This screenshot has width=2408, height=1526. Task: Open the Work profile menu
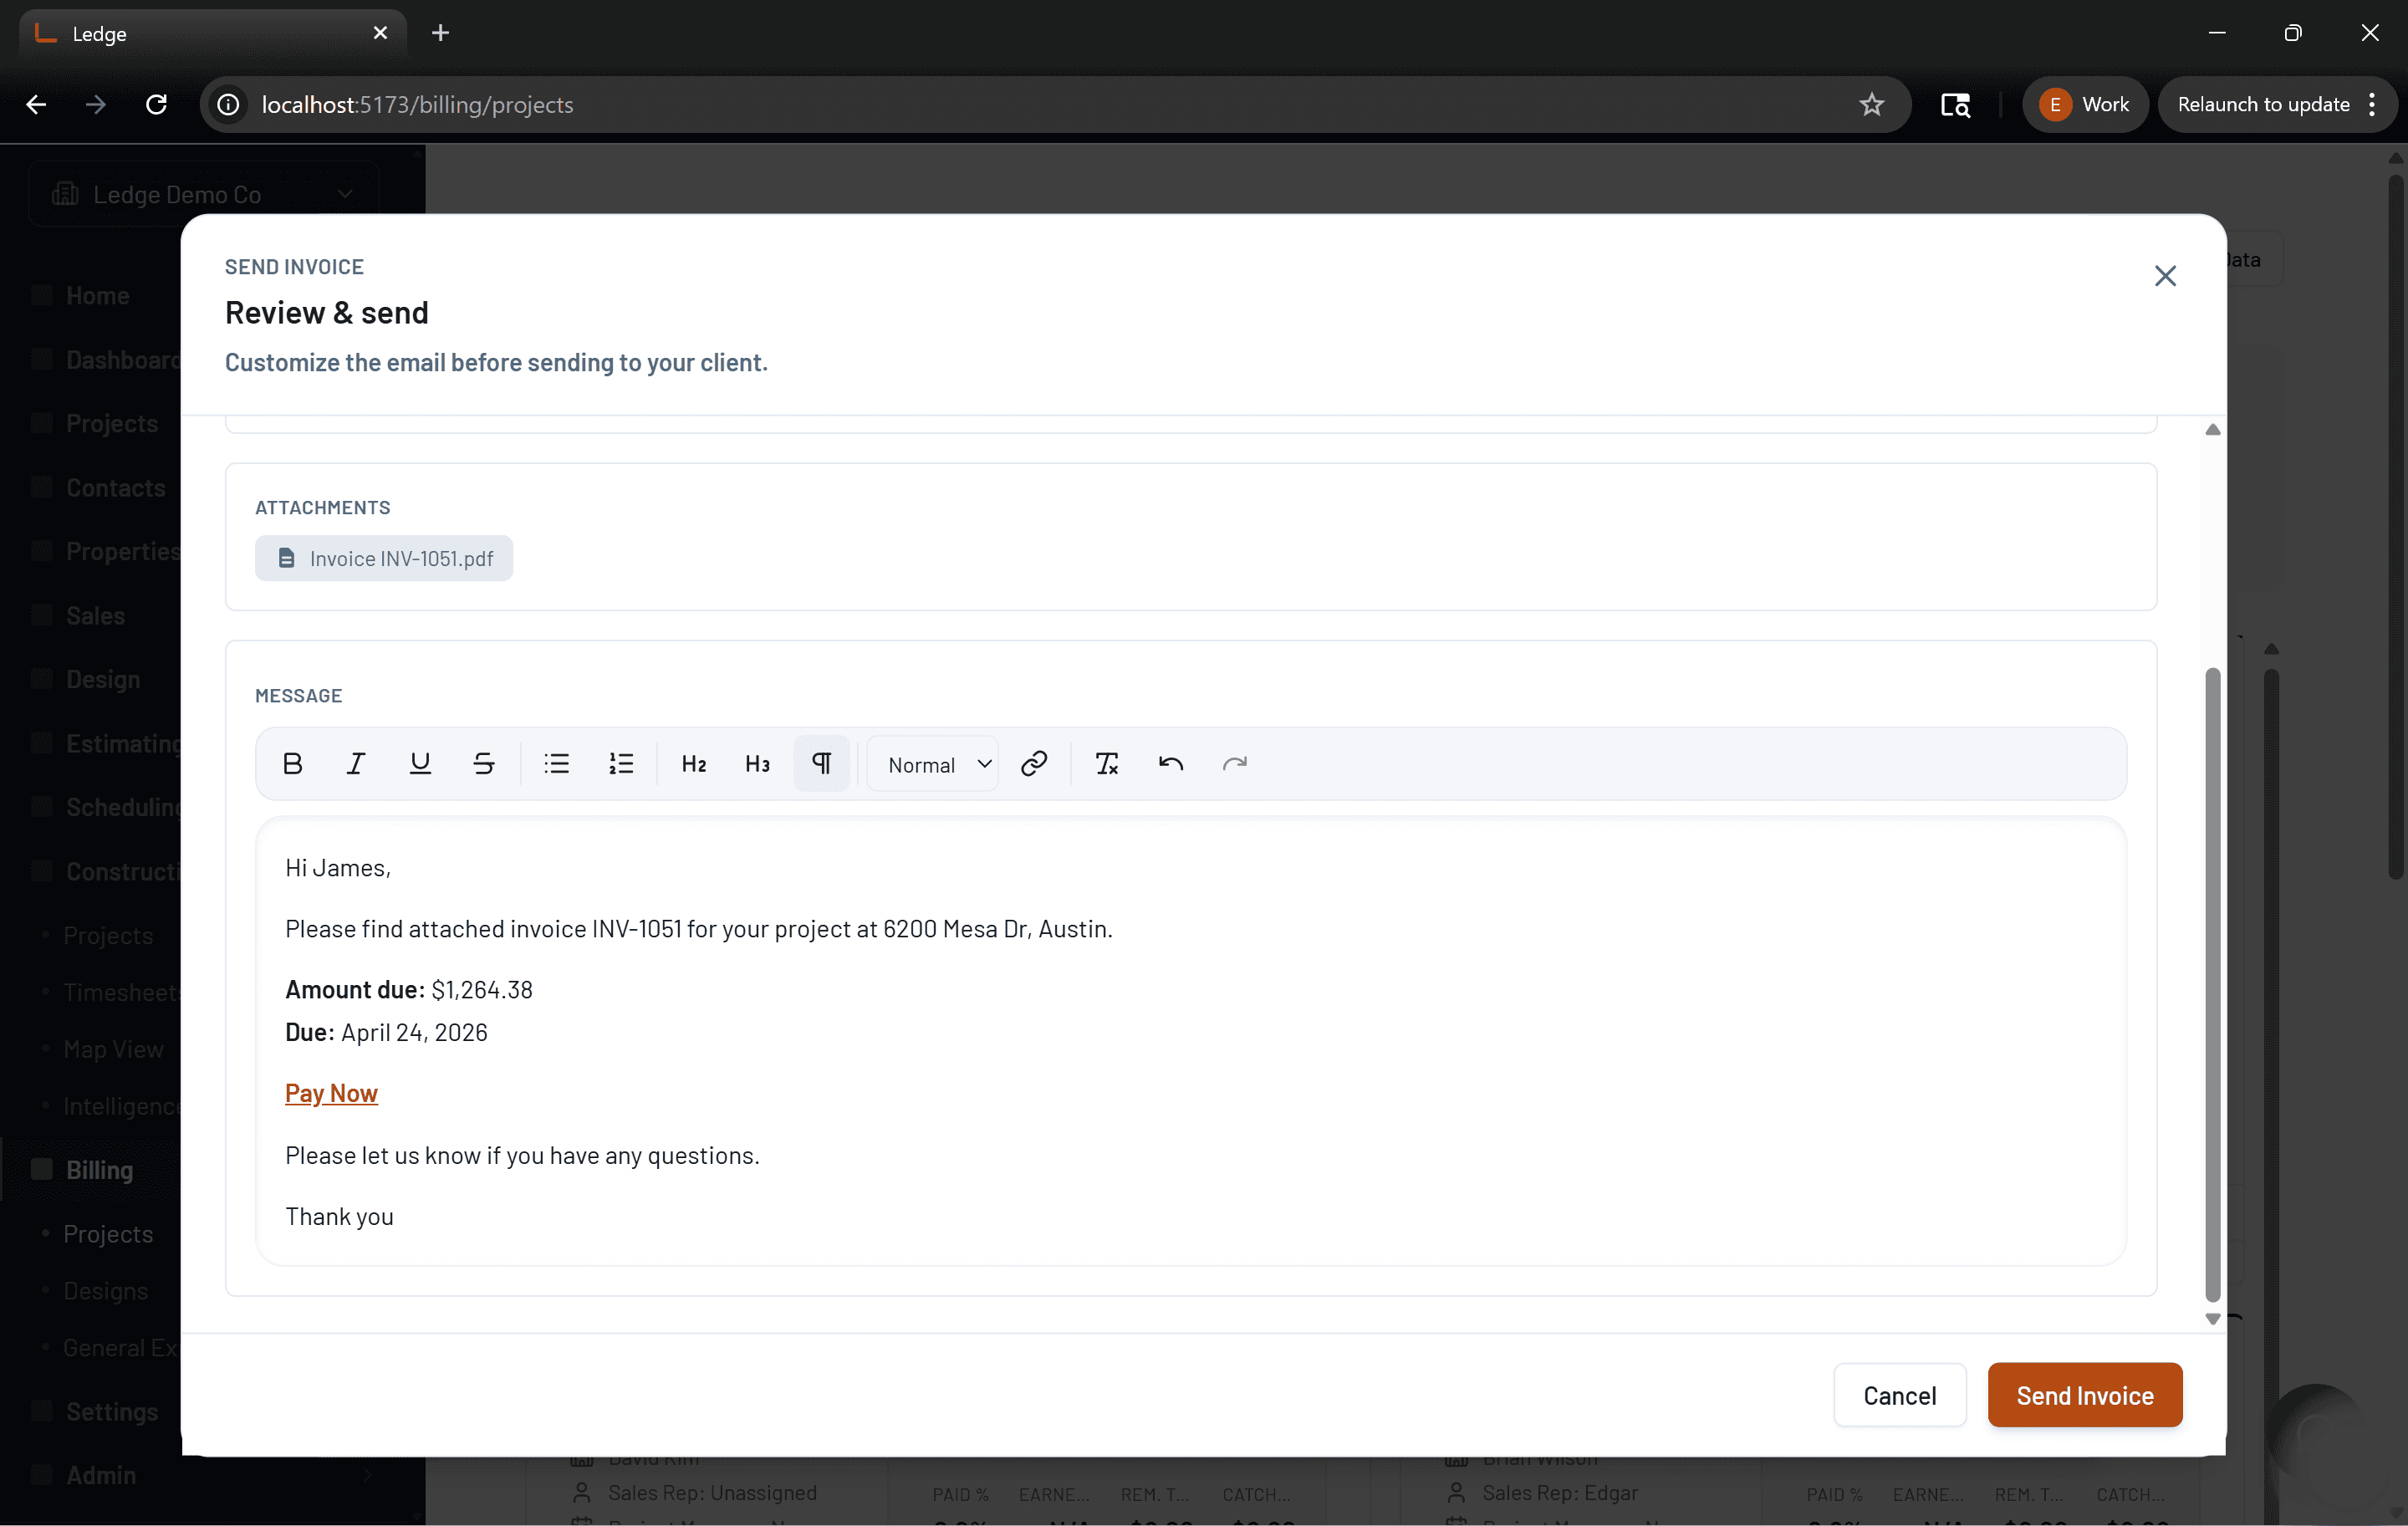[x=2085, y=105]
